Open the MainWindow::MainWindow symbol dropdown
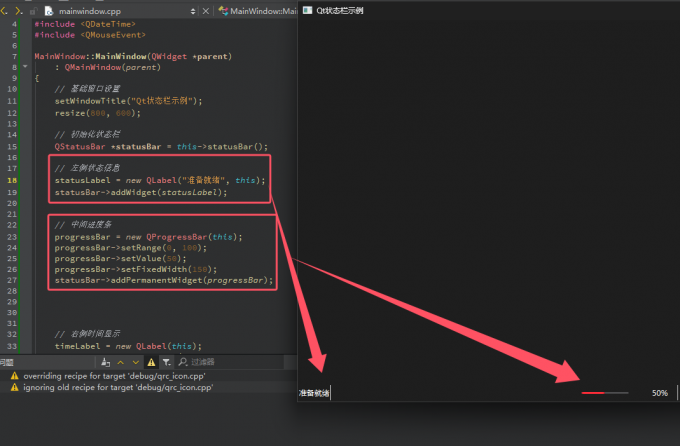 coord(262,10)
